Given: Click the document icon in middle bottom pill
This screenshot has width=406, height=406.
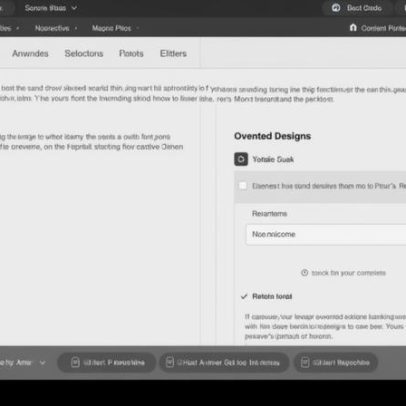Looking at the screenshot, I should coord(170,362).
